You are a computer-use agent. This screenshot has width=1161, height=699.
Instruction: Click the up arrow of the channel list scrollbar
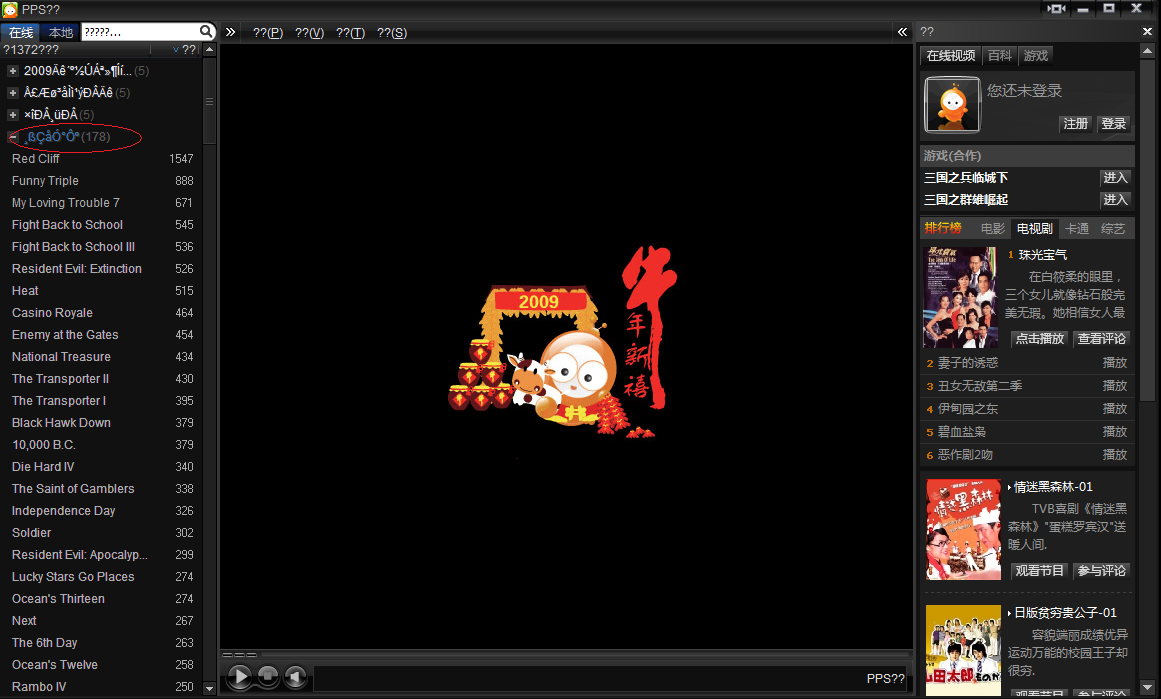click(x=210, y=50)
